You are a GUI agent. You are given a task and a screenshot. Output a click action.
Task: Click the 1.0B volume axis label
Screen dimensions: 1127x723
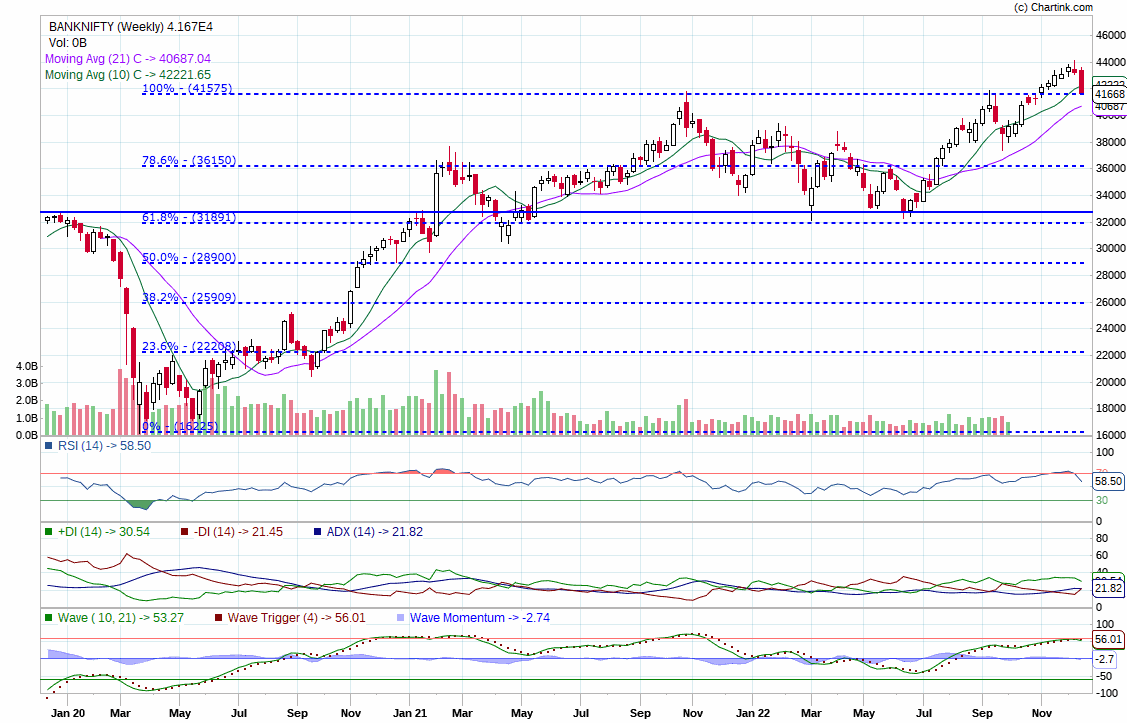27,418
